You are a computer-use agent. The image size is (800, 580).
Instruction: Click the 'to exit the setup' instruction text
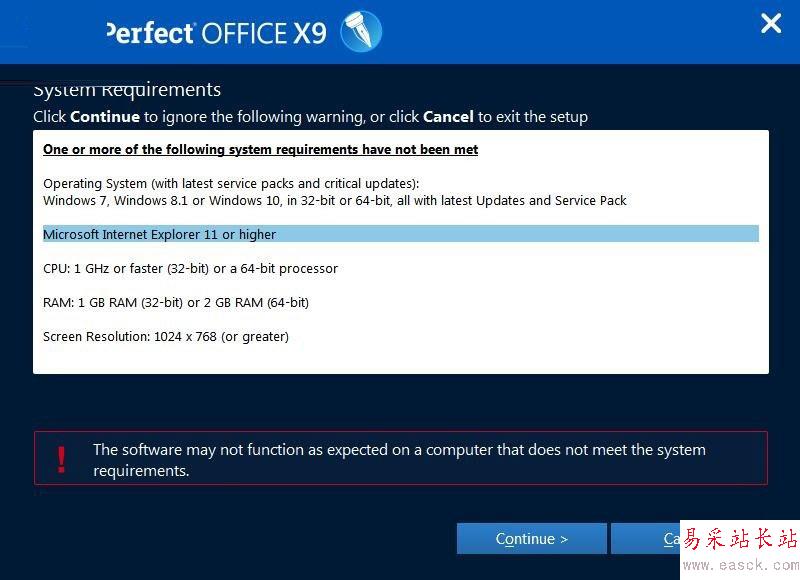tap(532, 116)
